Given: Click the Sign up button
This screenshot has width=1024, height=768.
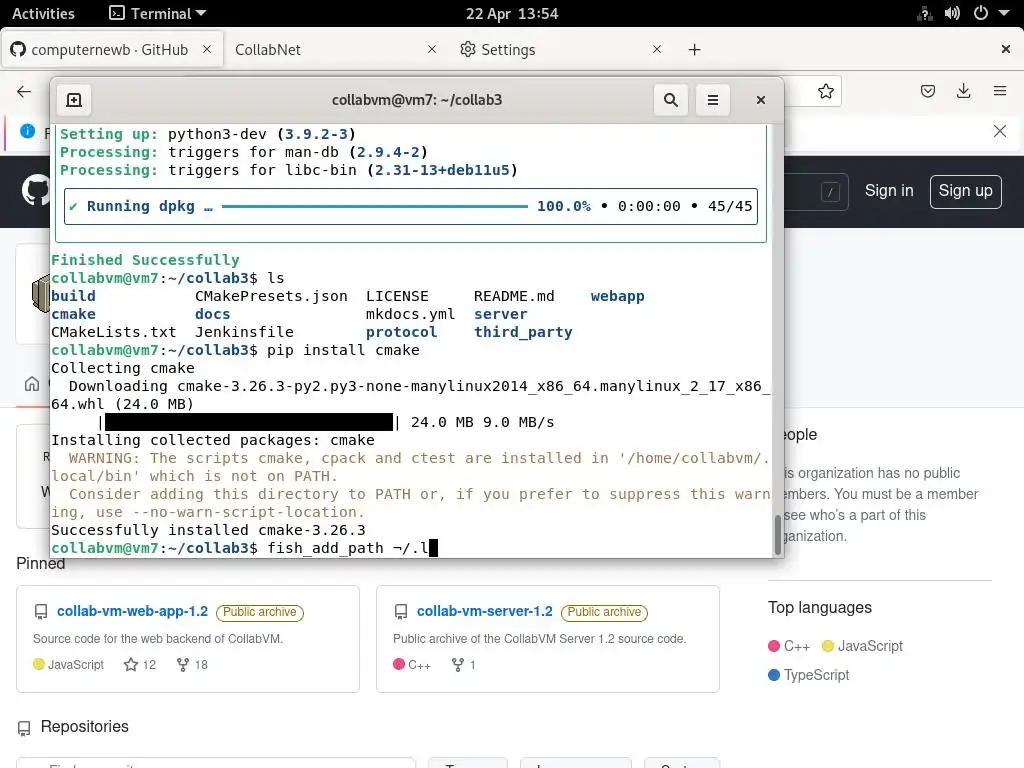Looking at the screenshot, I should point(965,191).
